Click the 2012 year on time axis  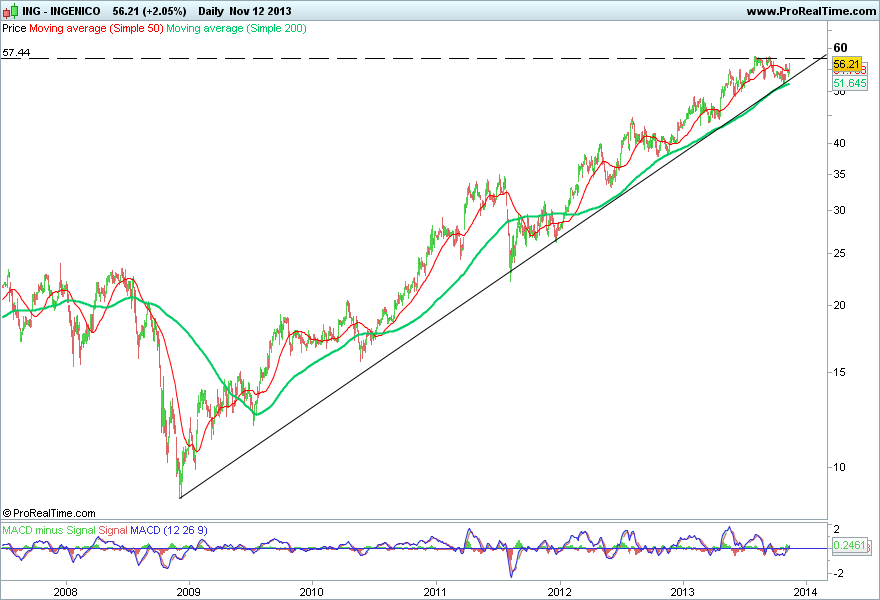(x=560, y=592)
